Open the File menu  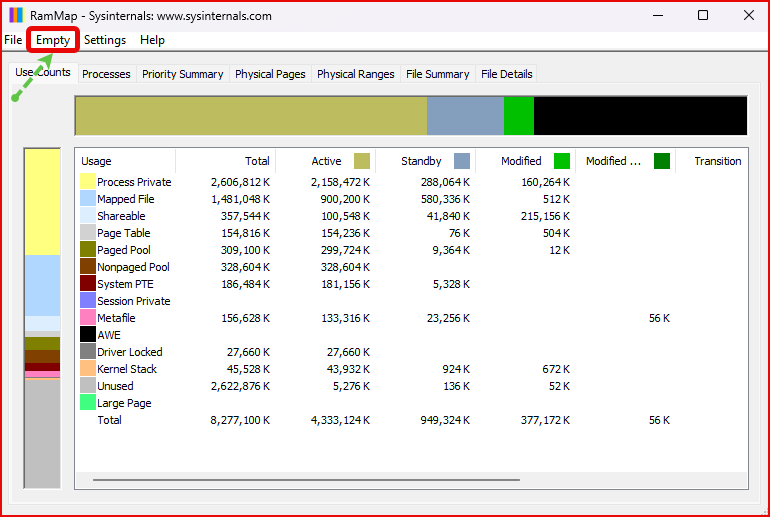point(13,40)
